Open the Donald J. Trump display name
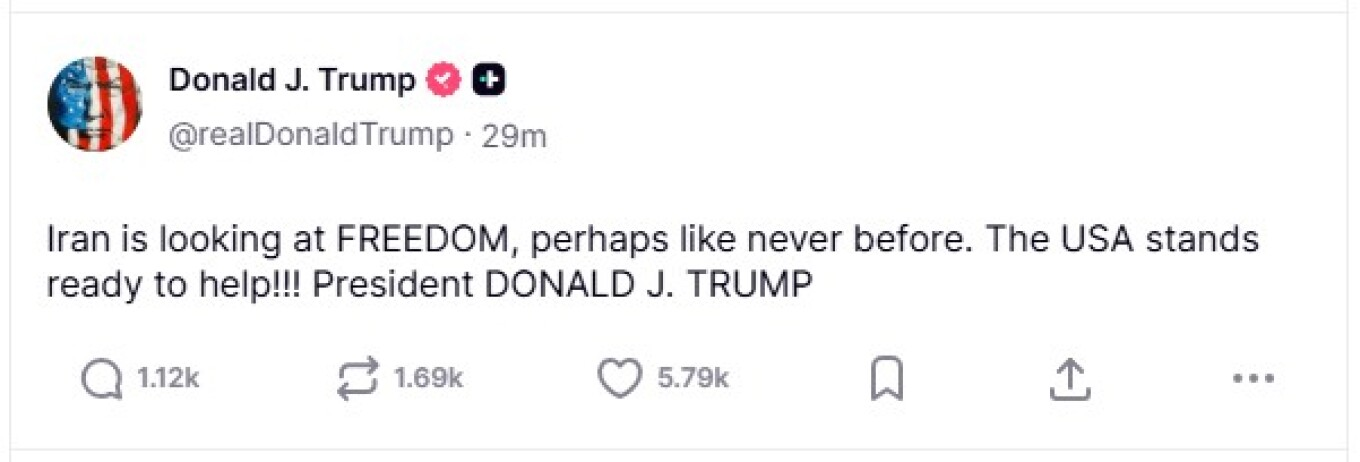 click(292, 80)
